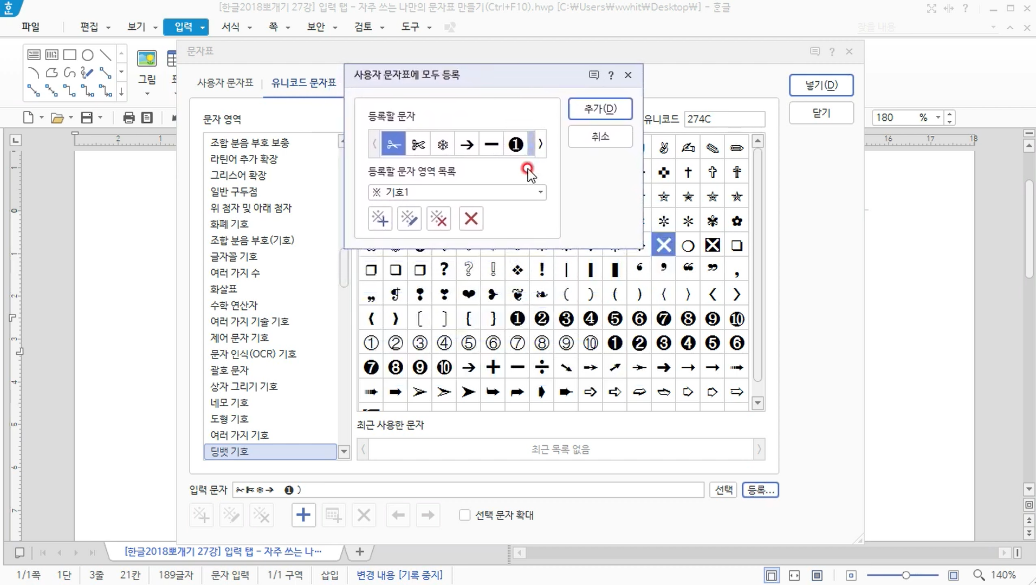The width and height of the screenshot is (1036, 585).
Task: Toggle the 선택 문자 확대 checkbox
Action: pos(464,515)
